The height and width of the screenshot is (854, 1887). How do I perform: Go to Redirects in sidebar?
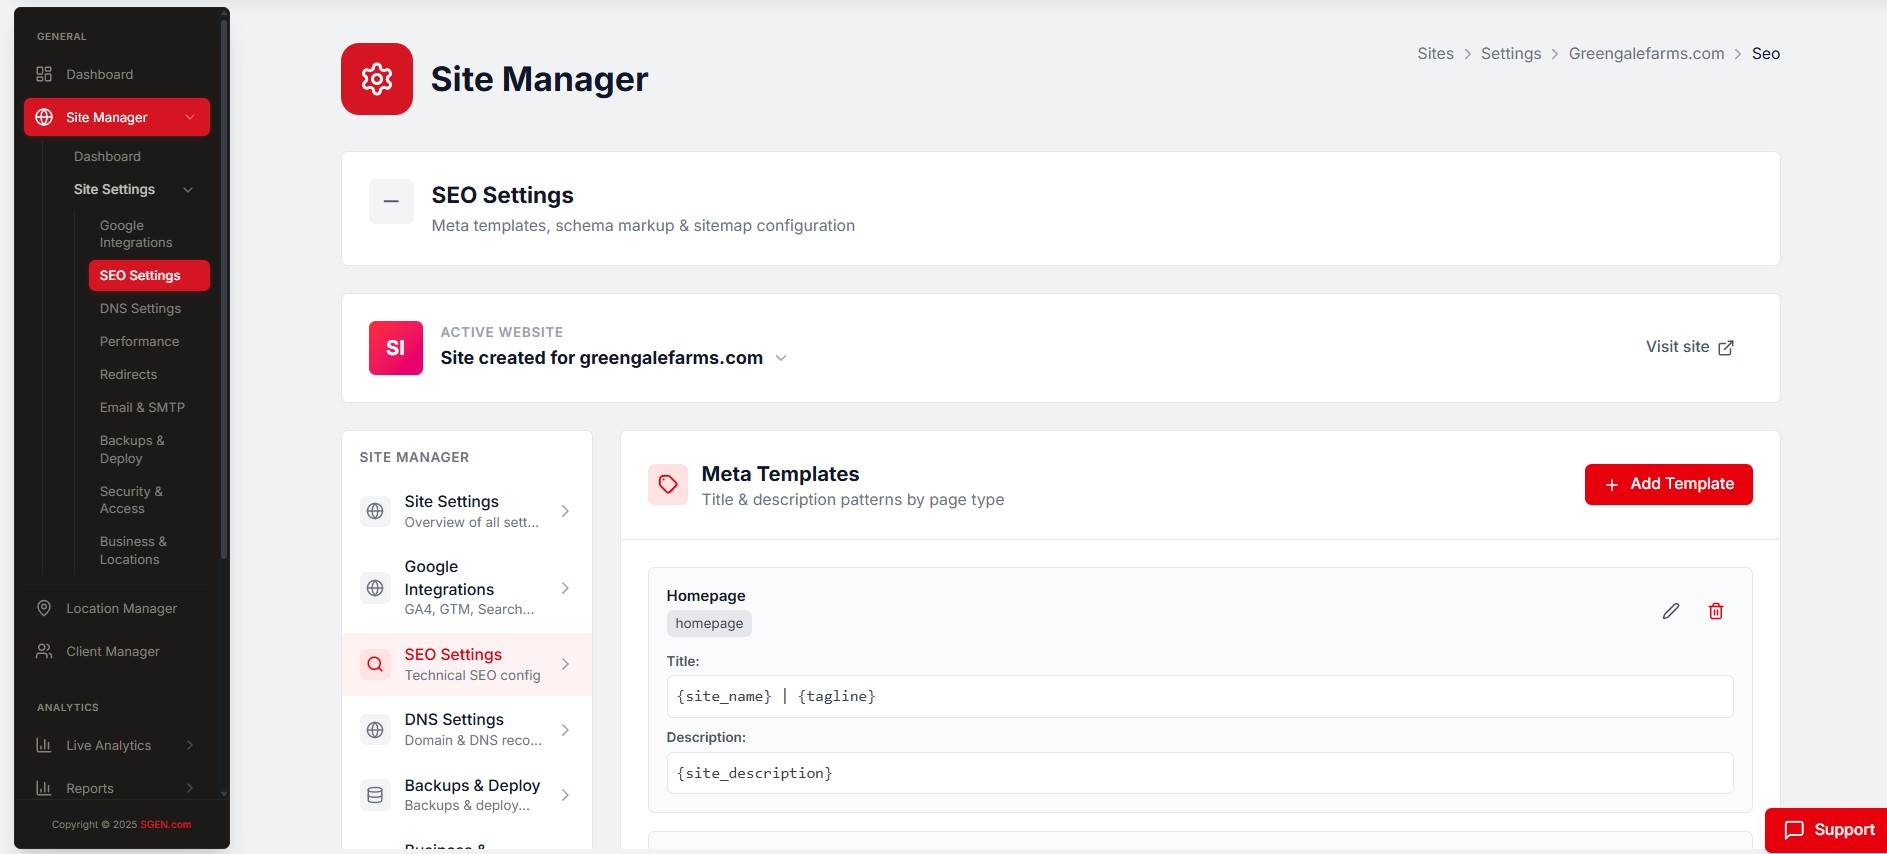(128, 374)
